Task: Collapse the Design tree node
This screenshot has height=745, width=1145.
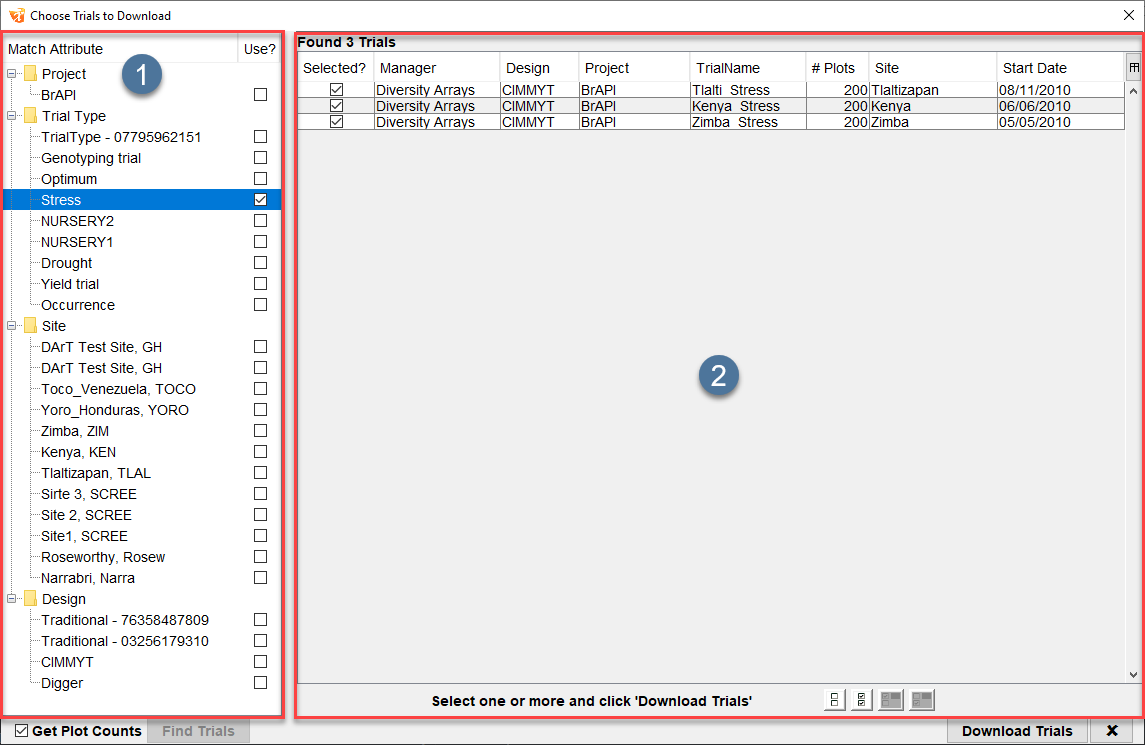Action: [x=12, y=599]
